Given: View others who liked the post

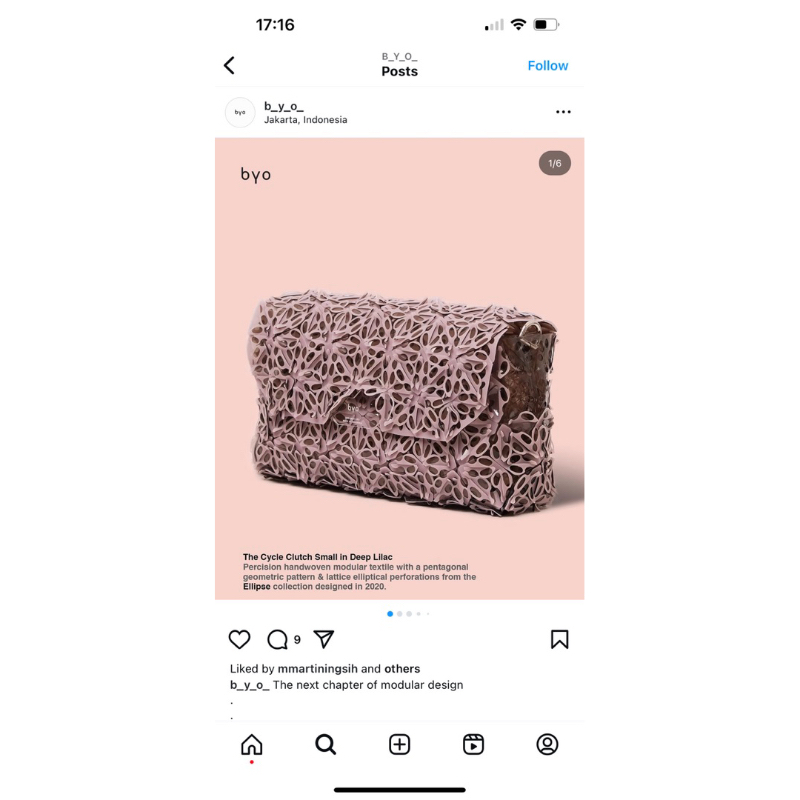Looking at the screenshot, I should point(402,669).
